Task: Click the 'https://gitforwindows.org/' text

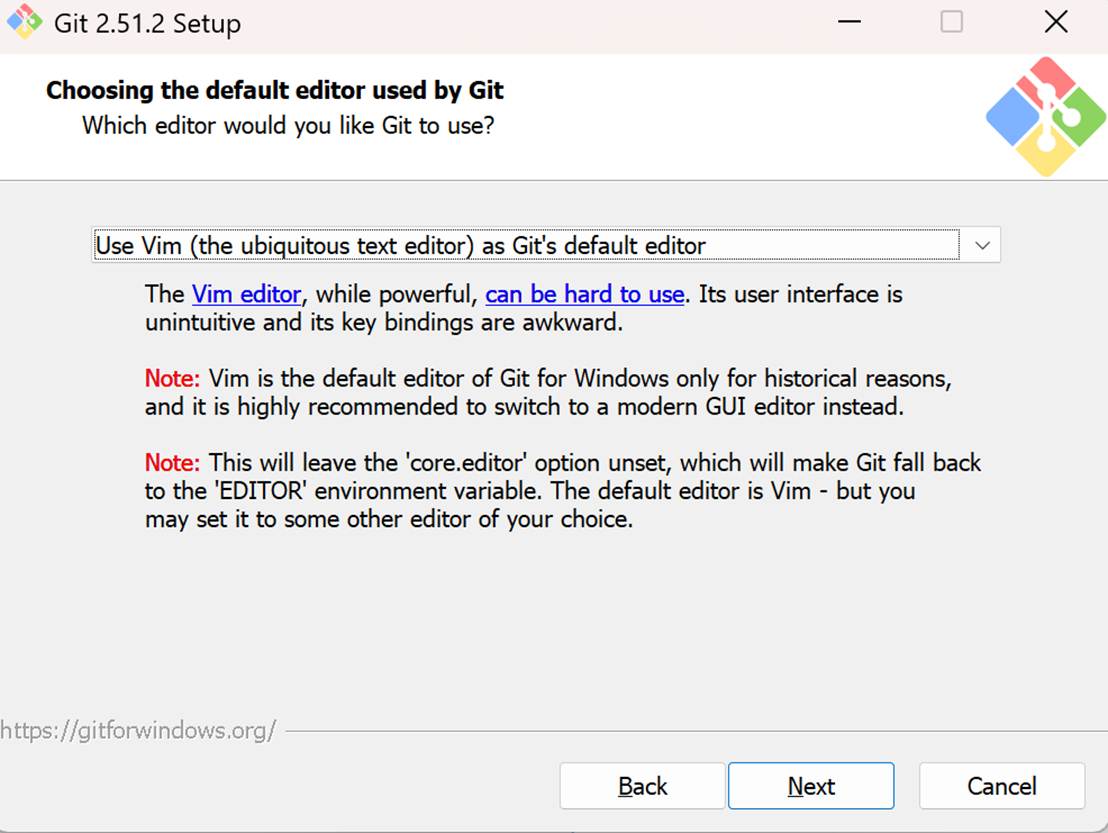Action: tap(138, 730)
